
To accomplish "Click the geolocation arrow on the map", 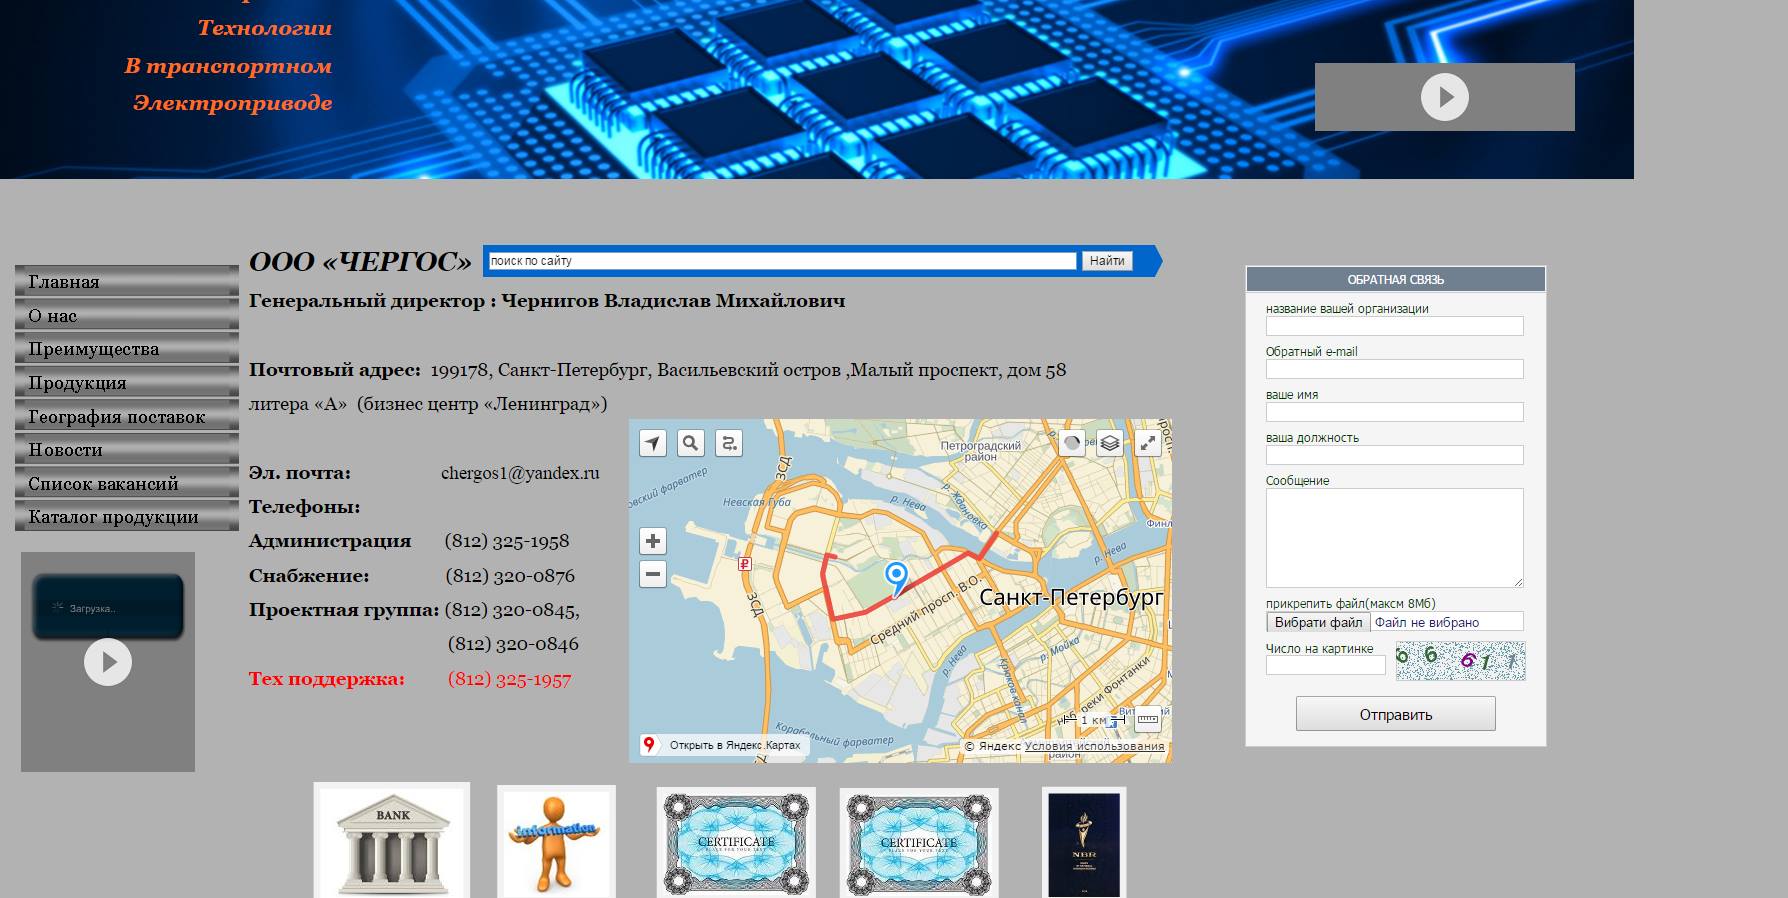I will click(652, 443).
